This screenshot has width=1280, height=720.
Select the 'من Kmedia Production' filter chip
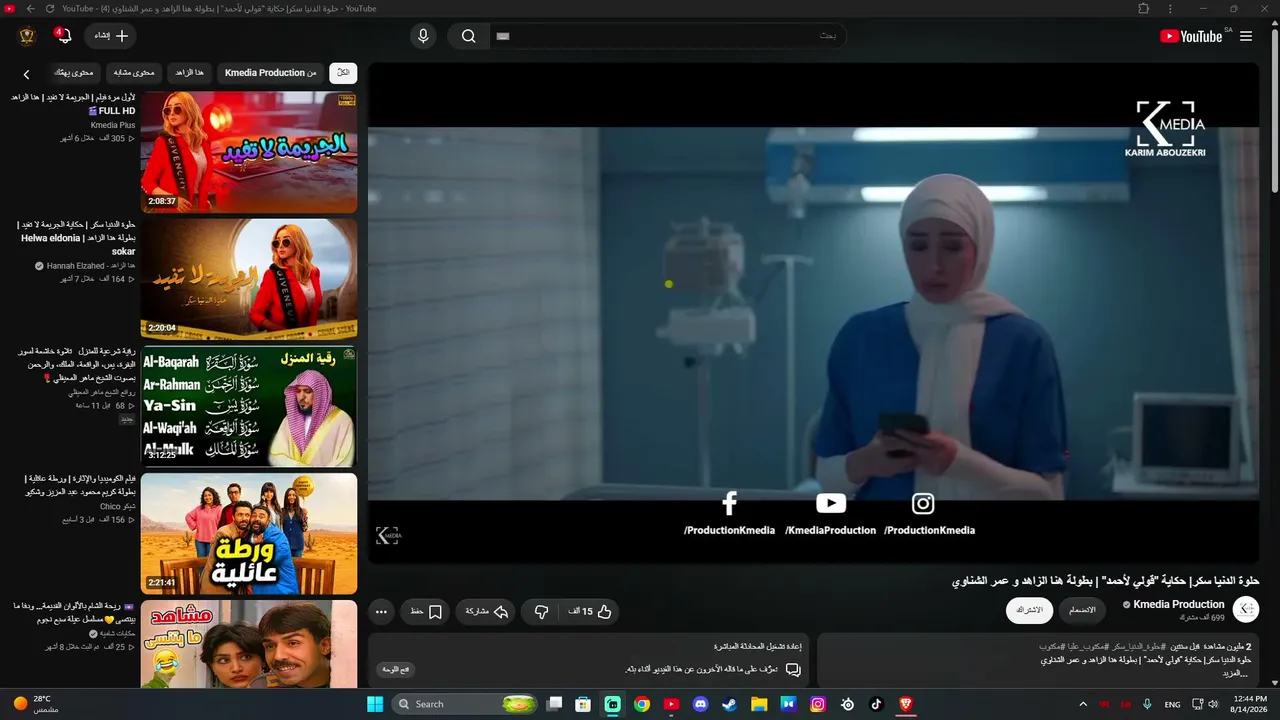[270, 73]
